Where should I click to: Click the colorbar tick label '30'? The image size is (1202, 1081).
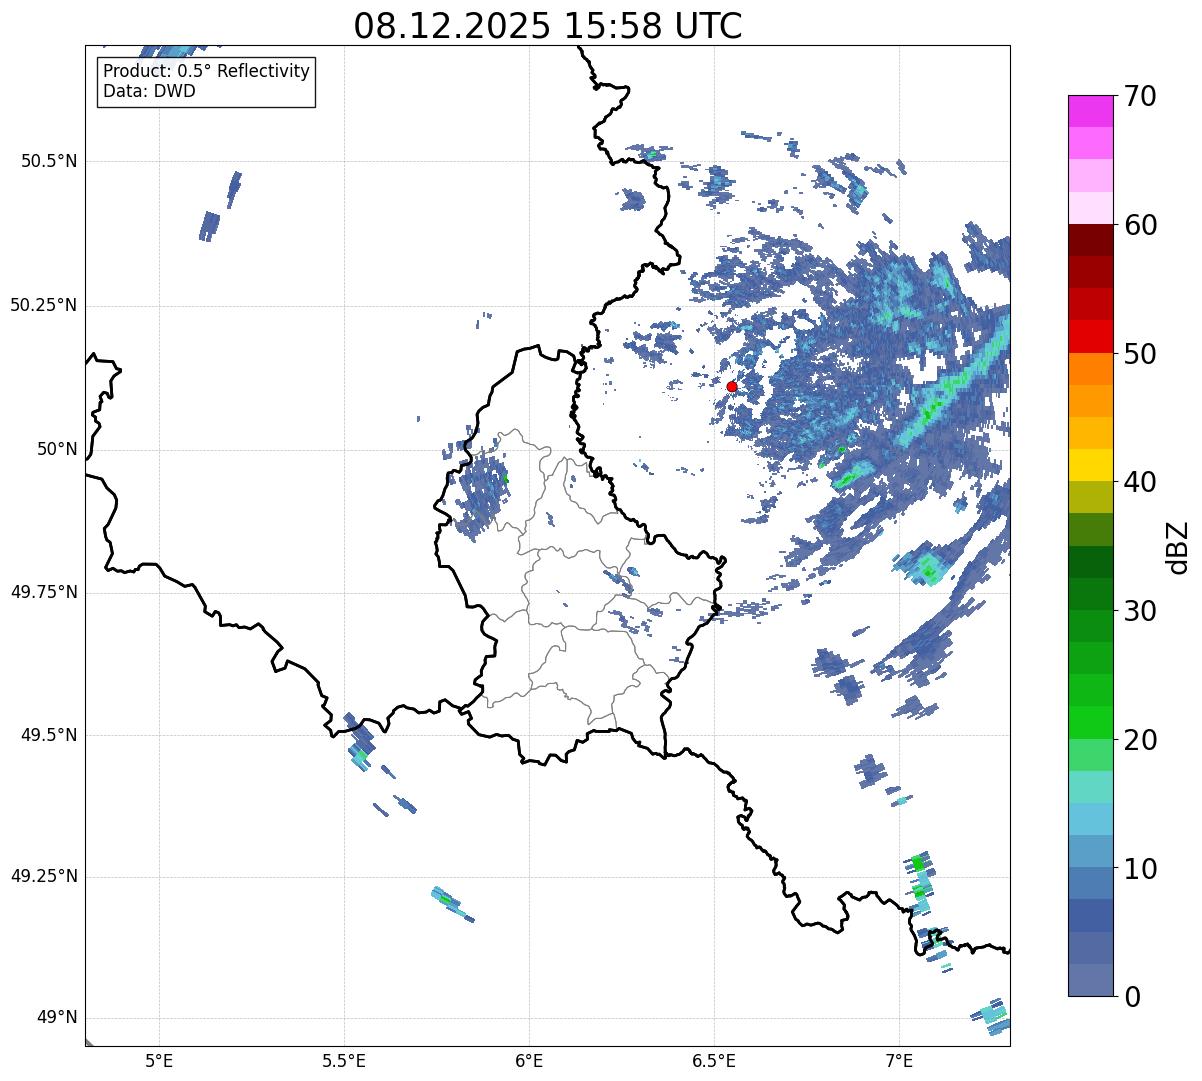pyautogui.click(x=1141, y=611)
